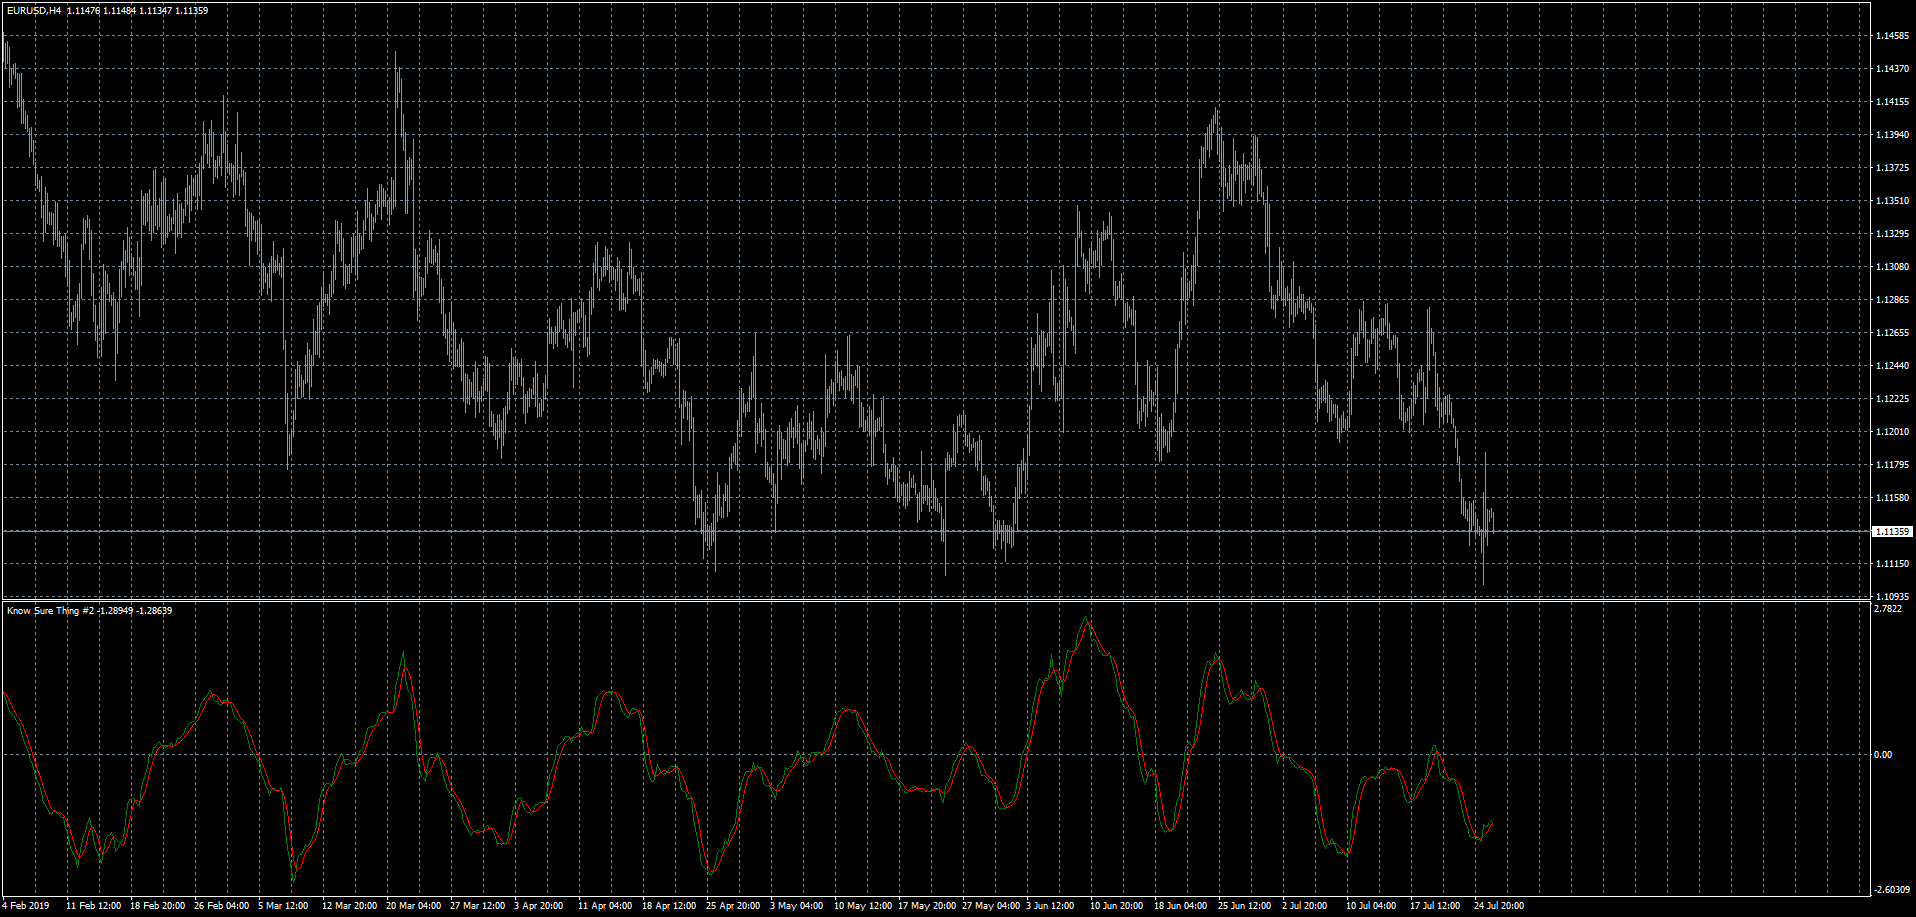Click the 1.12440 price scale value
The height and width of the screenshot is (917, 1916).
[x=1892, y=366]
